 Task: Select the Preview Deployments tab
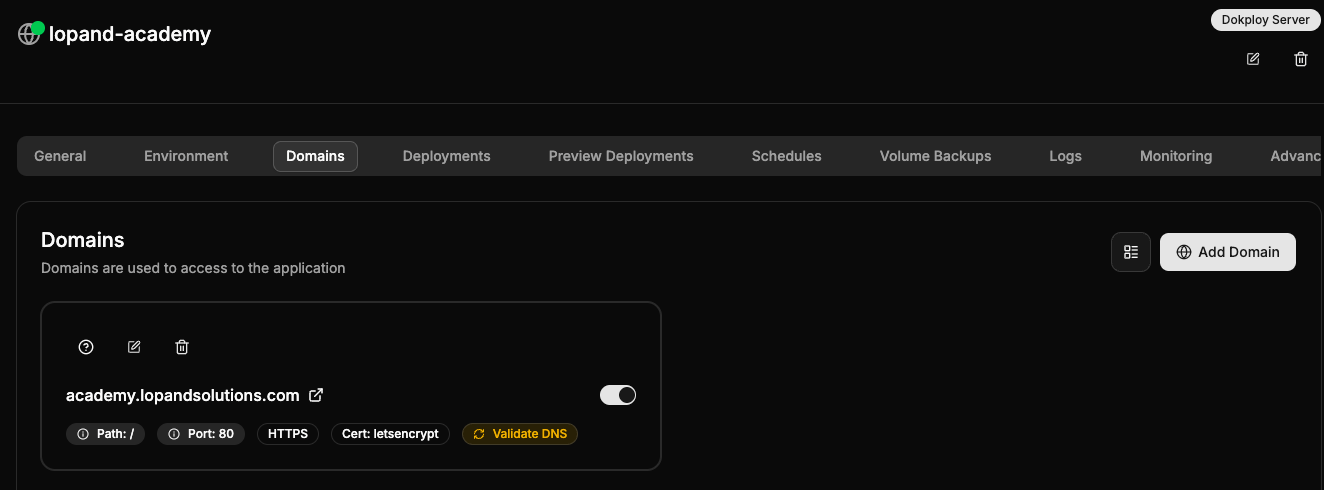tap(621, 156)
